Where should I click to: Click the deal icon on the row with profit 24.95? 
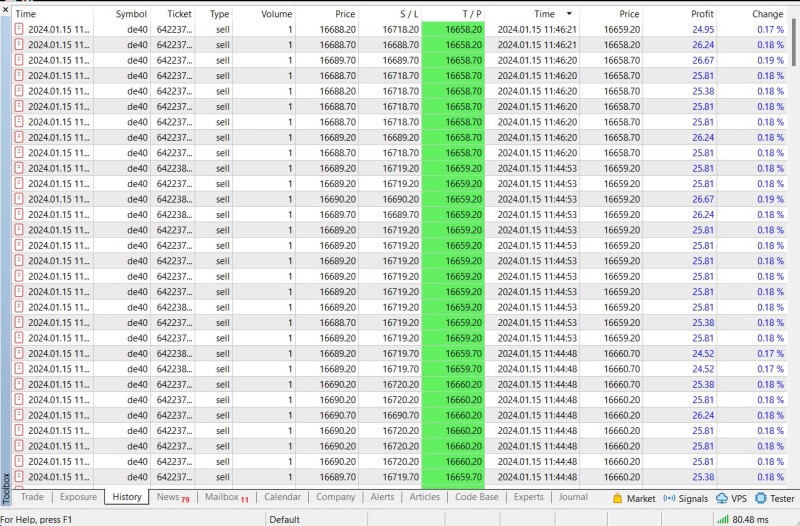(19, 29)
